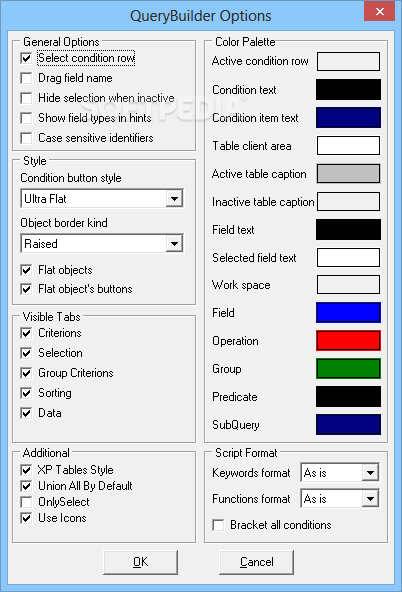Pick Active table caption color
402x592 pixels.
tap(348, 174)
